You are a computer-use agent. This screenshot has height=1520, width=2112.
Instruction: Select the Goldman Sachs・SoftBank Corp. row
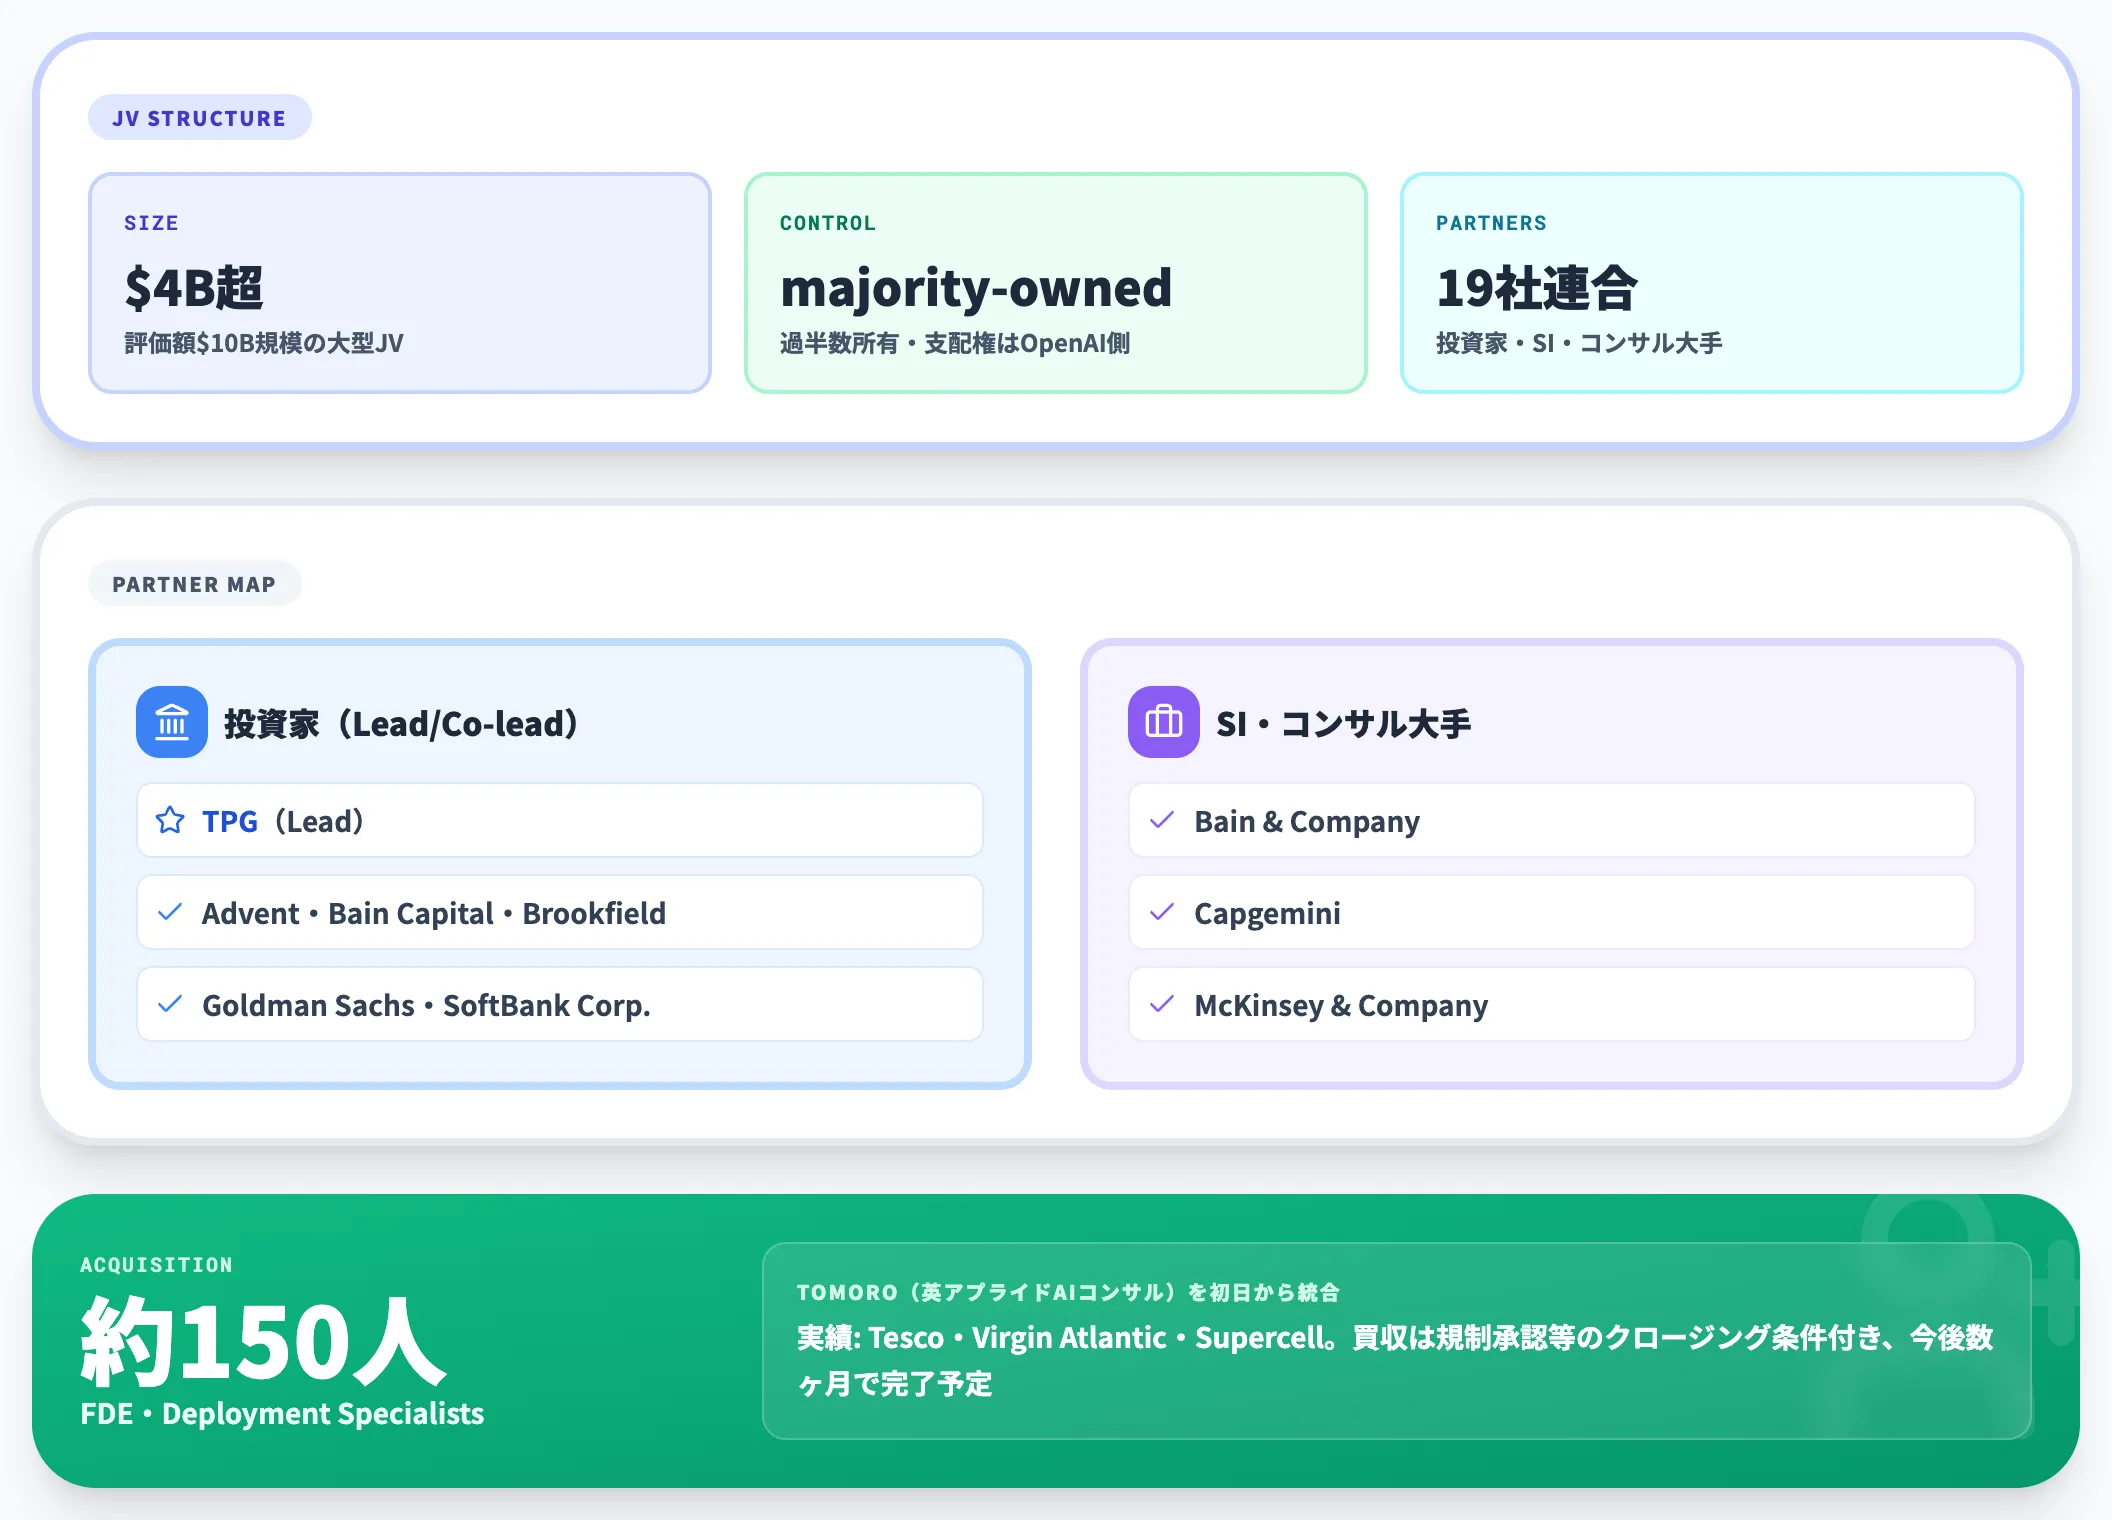560,1004
